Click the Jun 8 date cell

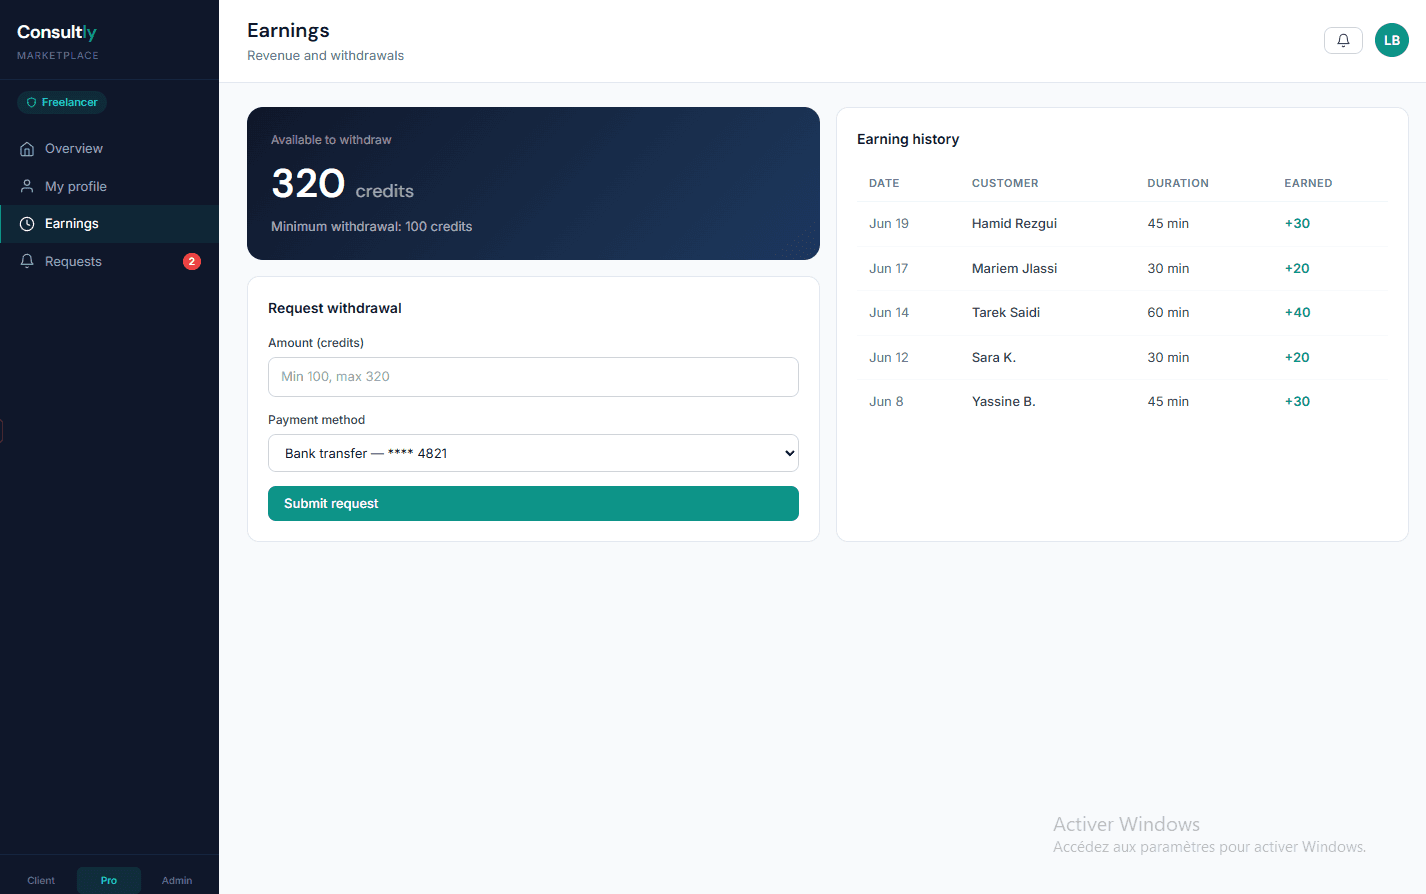886,402
